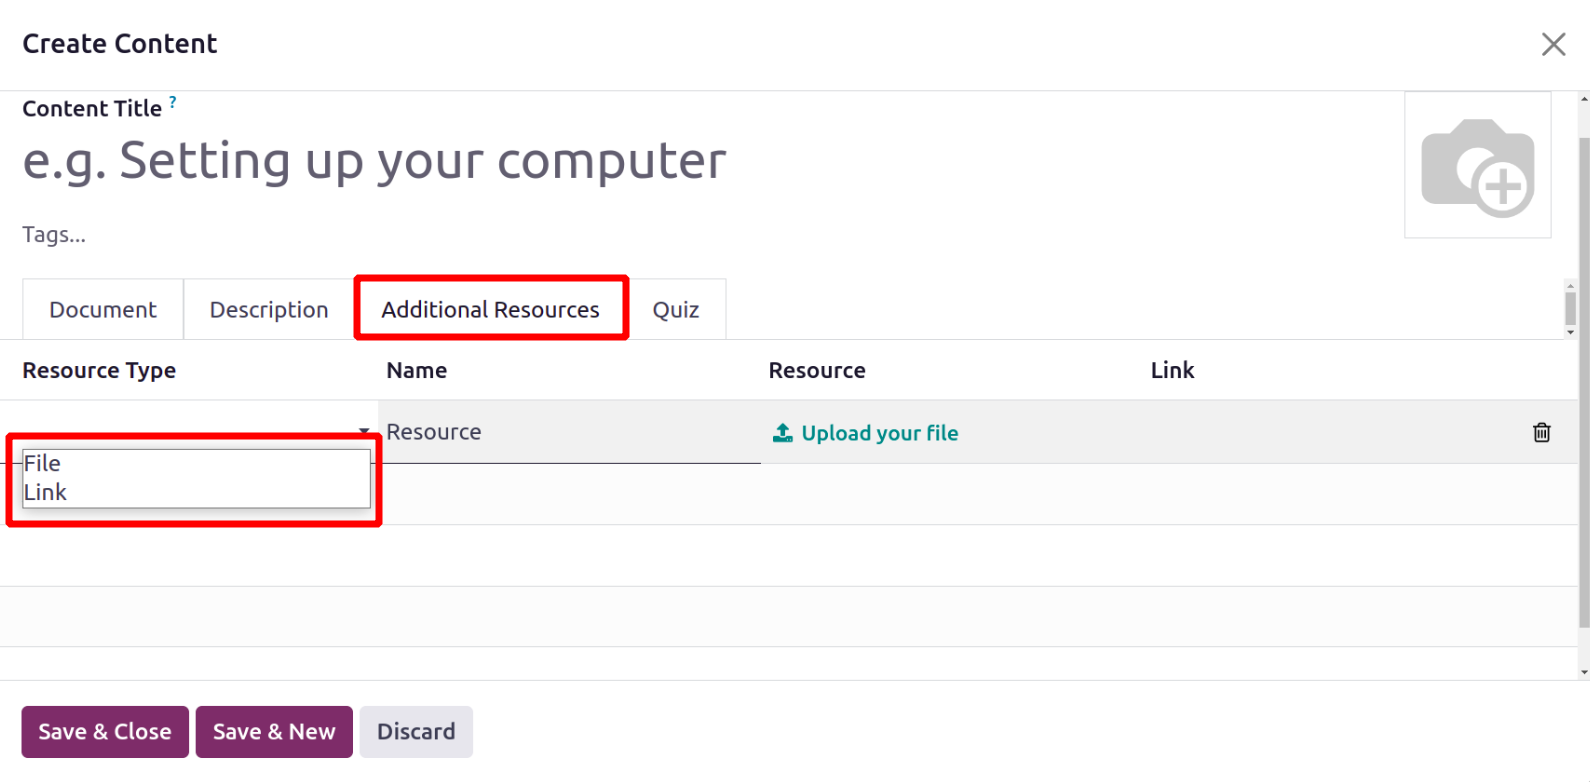Discard the new content

416,731
